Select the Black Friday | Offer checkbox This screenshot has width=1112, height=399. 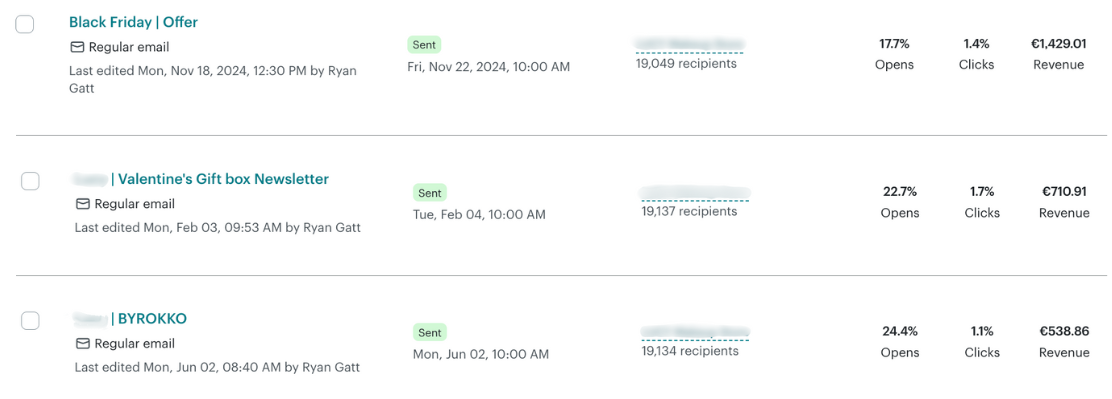25,24
